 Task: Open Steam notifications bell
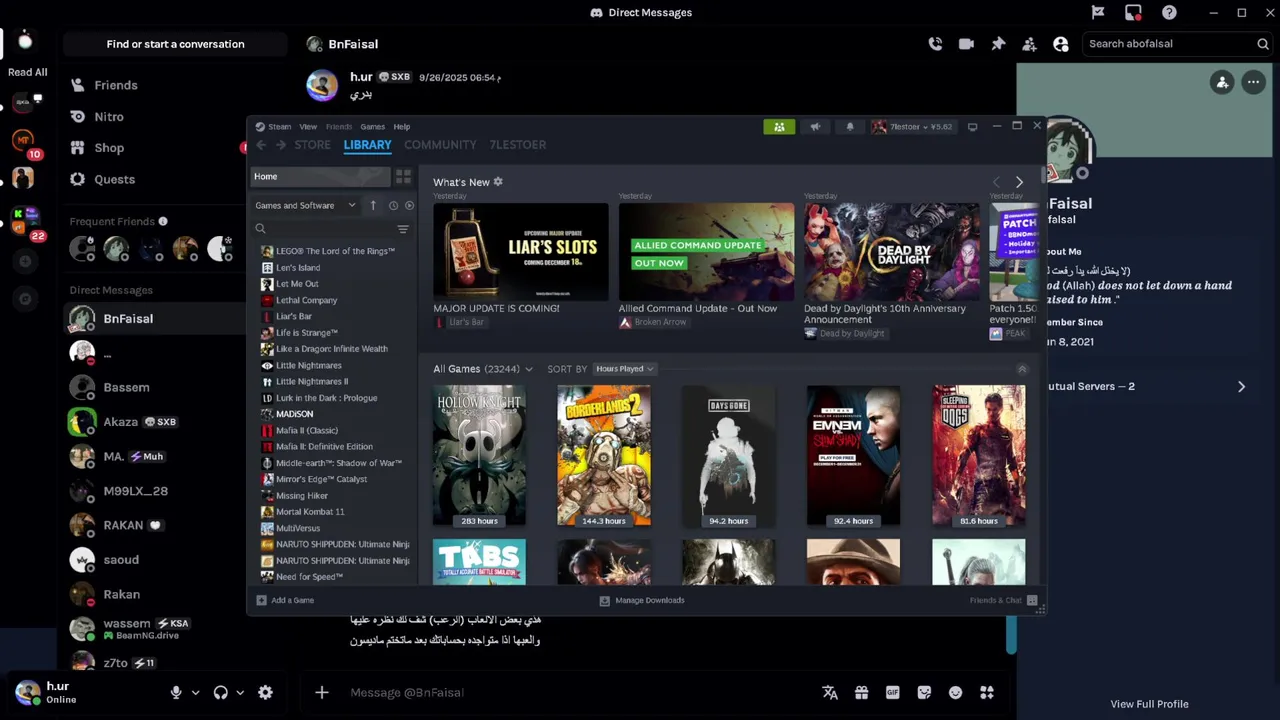pos(850,127)
